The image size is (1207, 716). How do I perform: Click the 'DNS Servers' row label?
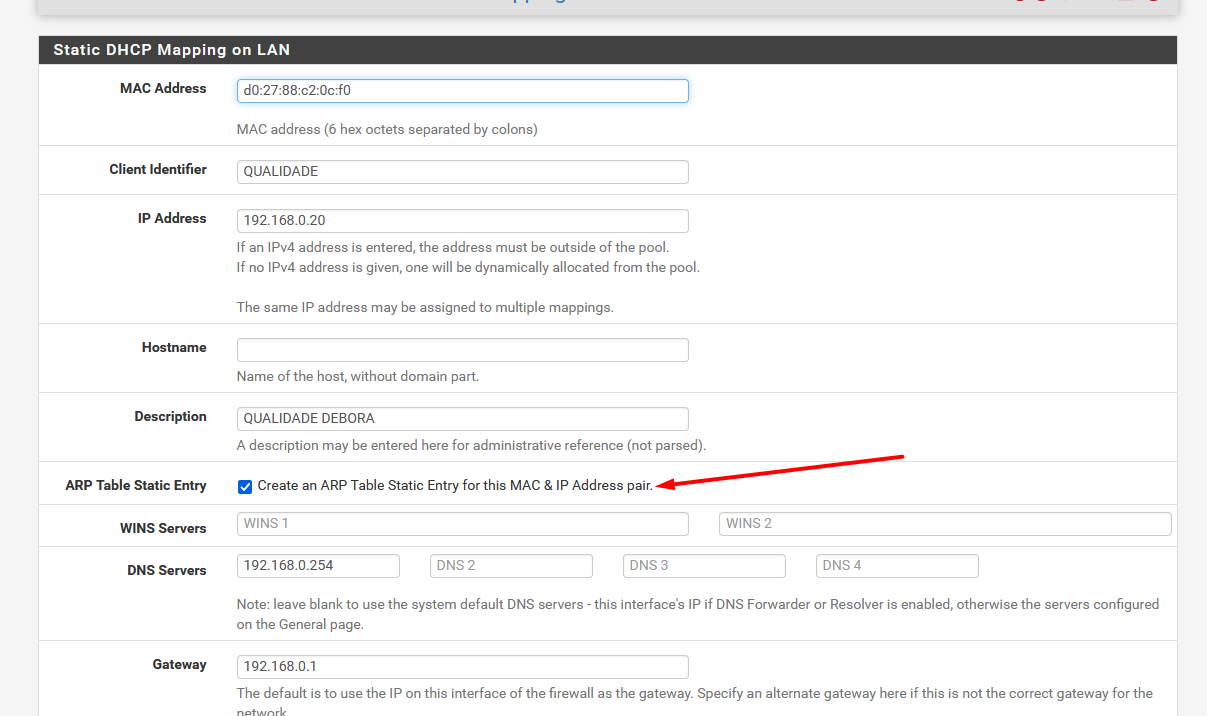click(x=166, y=571)
